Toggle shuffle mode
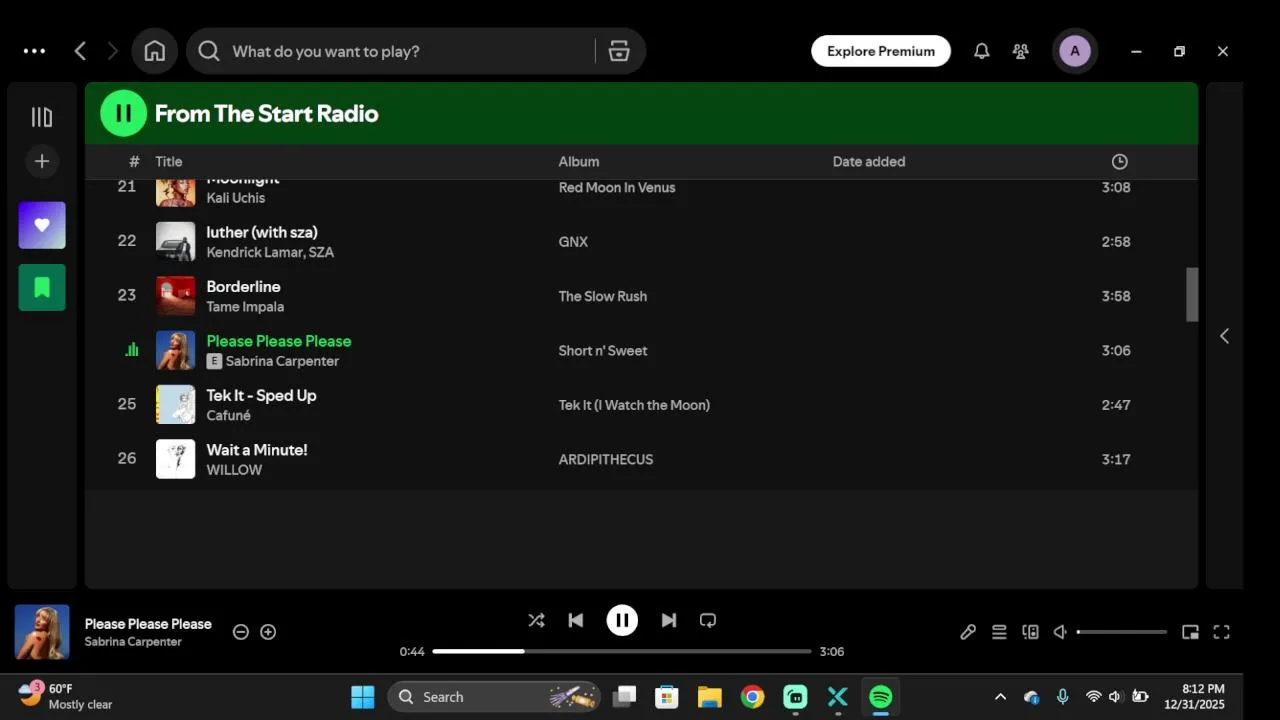The width and height of the screenshot is (1280, 720). [536, 620]
